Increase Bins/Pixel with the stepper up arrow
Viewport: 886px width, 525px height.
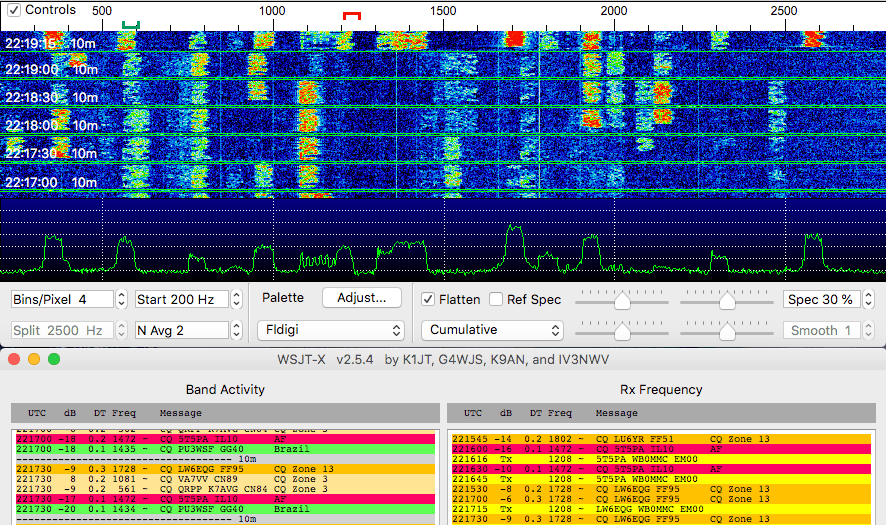tap(122, 294)
